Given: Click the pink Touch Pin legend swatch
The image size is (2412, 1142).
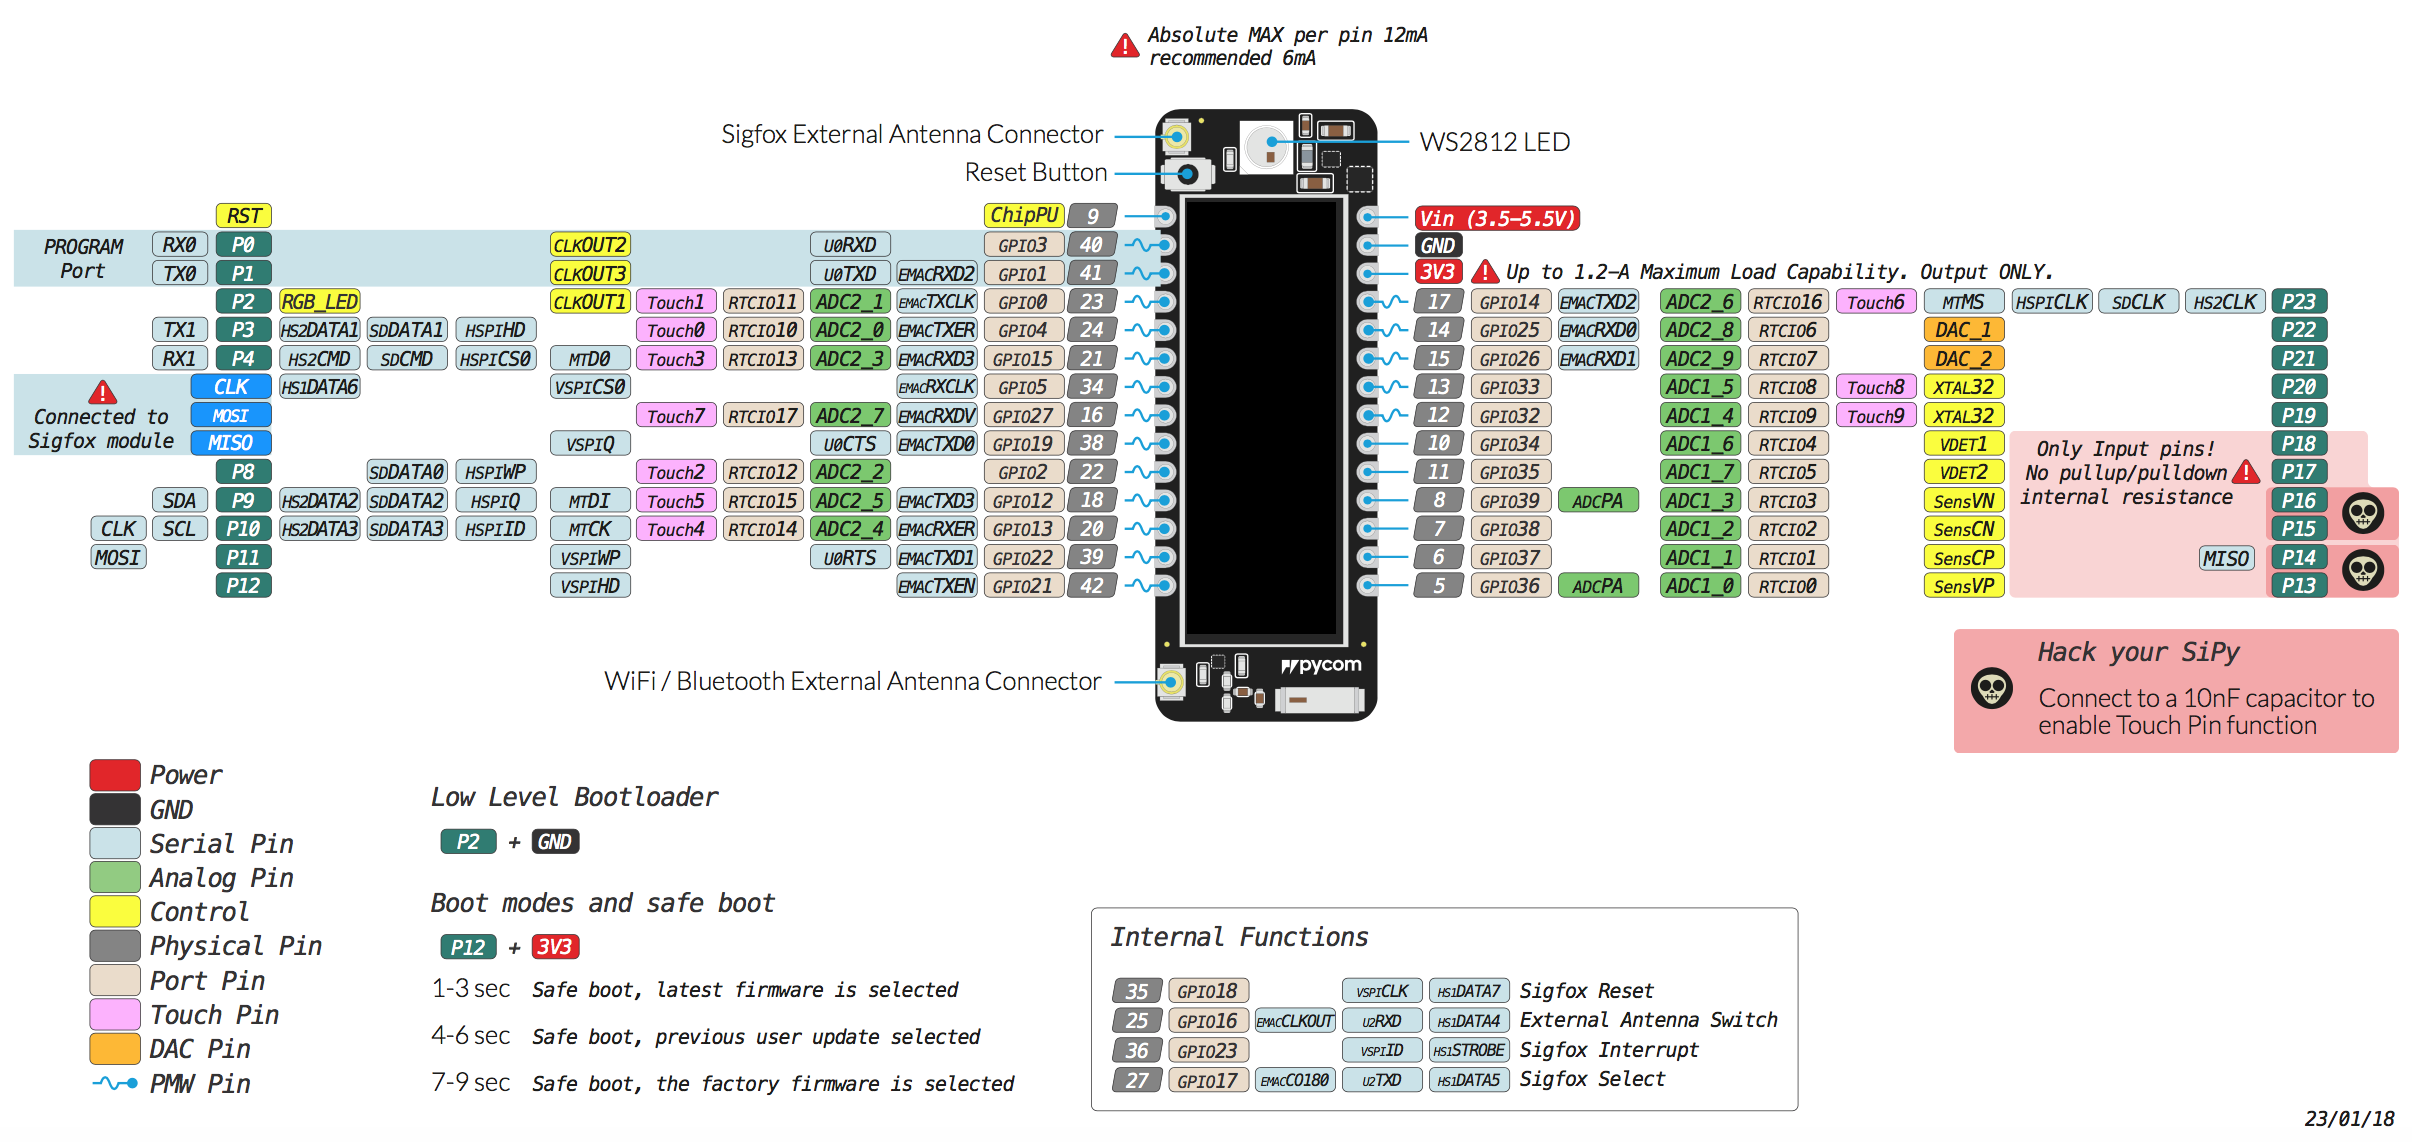Looking at the screenshot, I should tap(114, 1014).
